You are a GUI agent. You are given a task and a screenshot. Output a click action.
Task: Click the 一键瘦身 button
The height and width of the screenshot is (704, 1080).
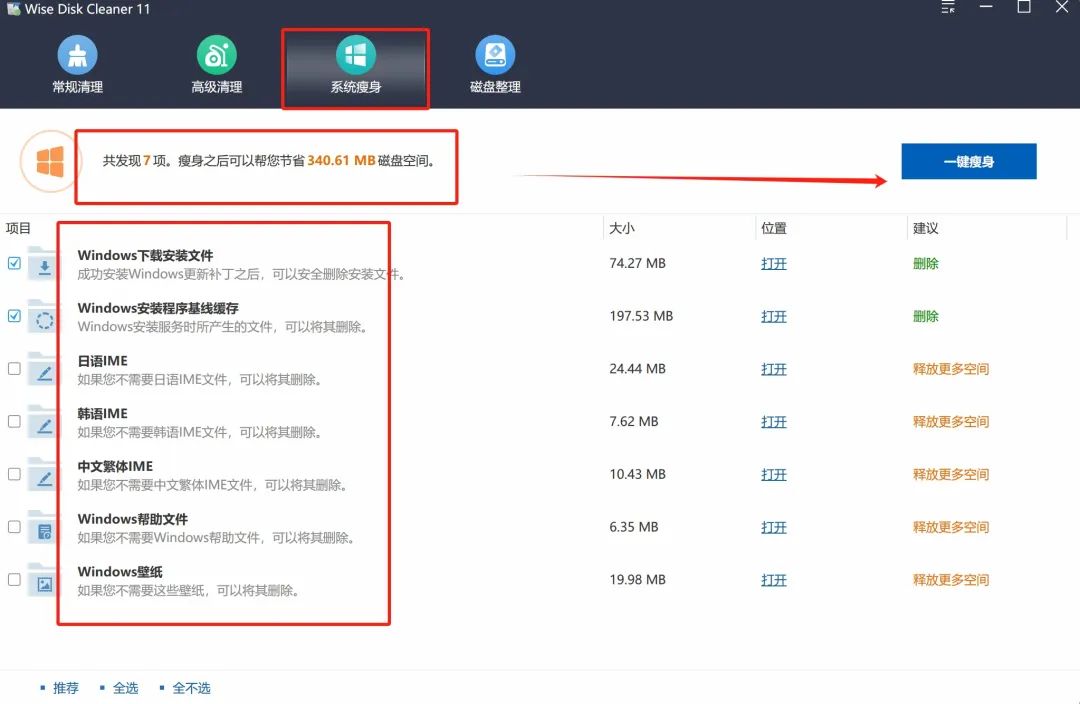(968, 161)
